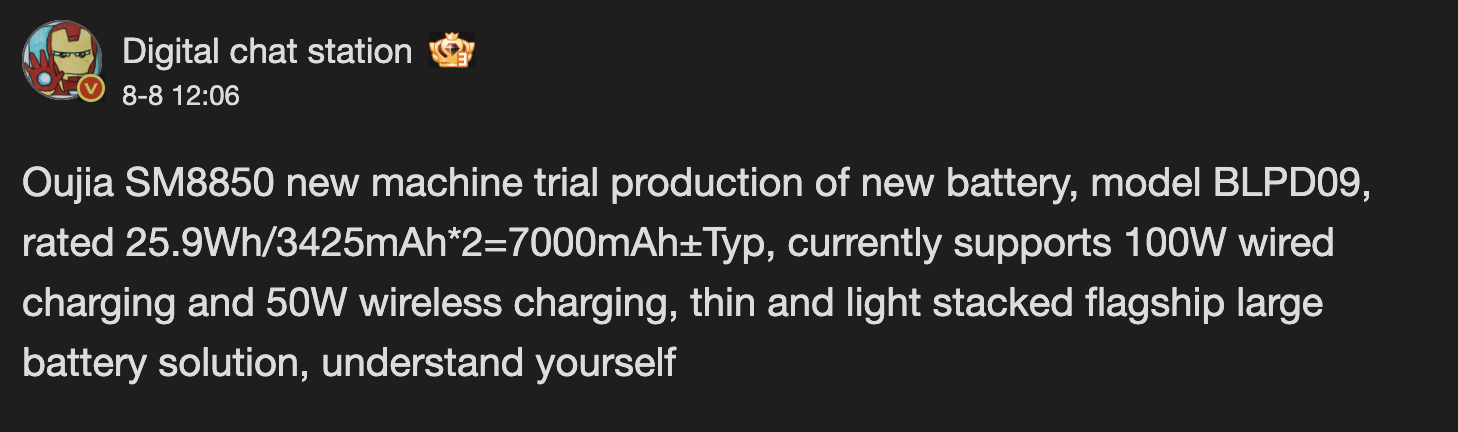Image resolution: width=1458 pixels, height=432 pixels.
Task: Click the phrase understand yourself
Action: pyautogui.click(x=499, y=362)
